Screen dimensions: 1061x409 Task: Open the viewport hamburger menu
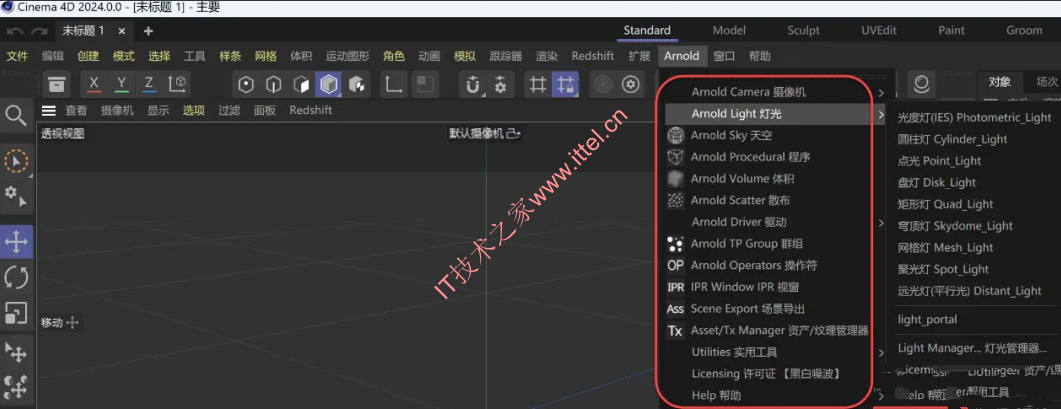(x=49, y=110)
